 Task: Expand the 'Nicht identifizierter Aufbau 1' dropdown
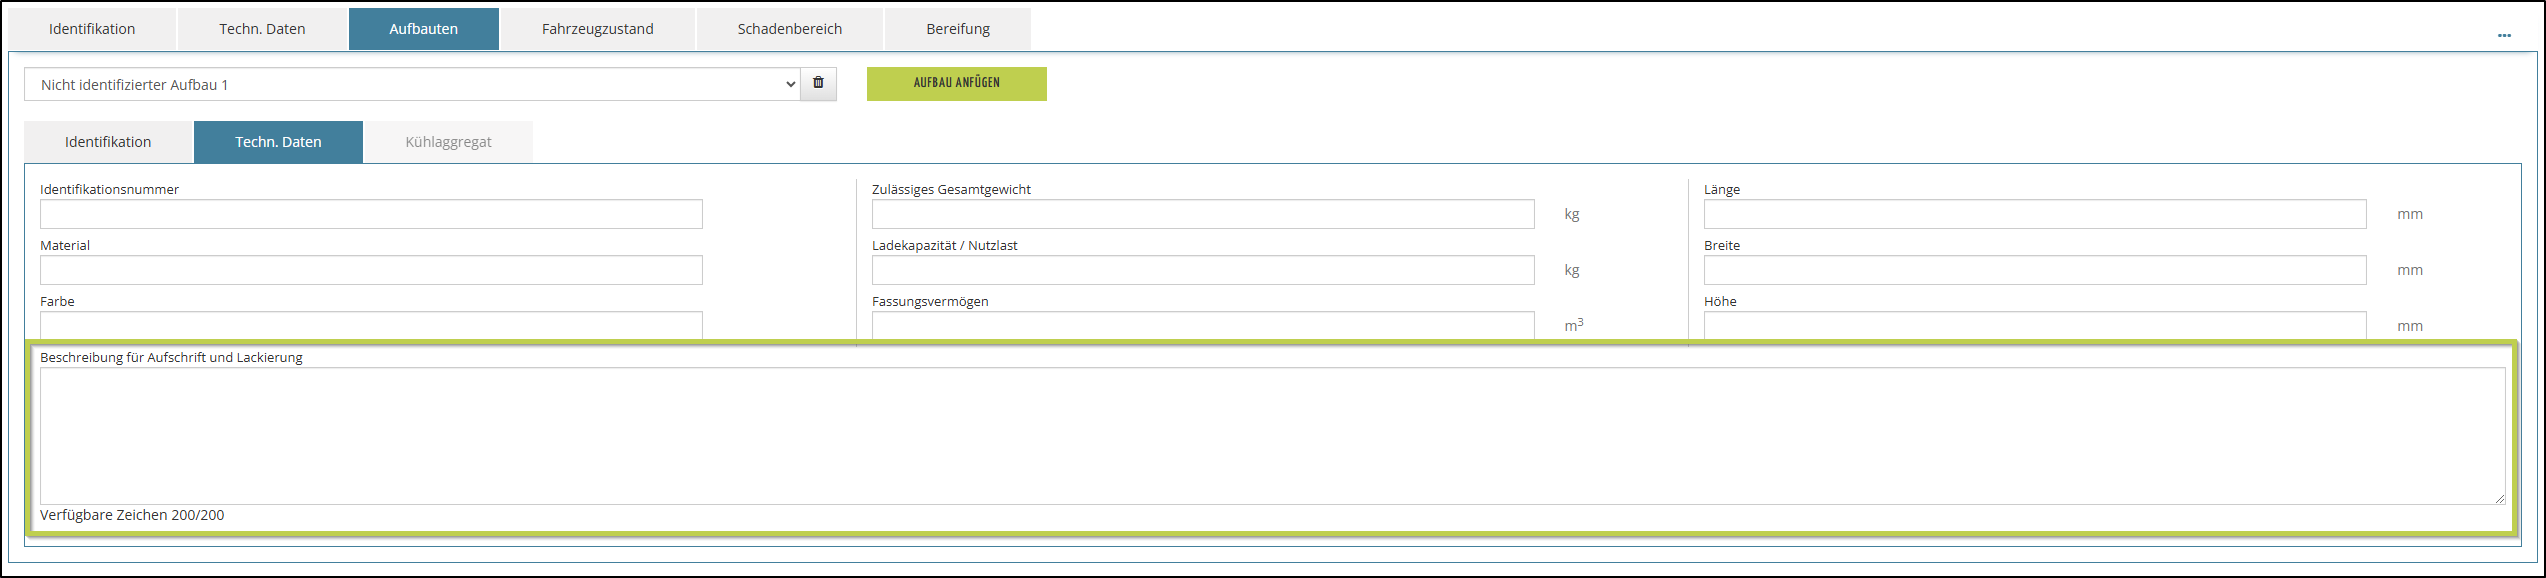(411, 85)
